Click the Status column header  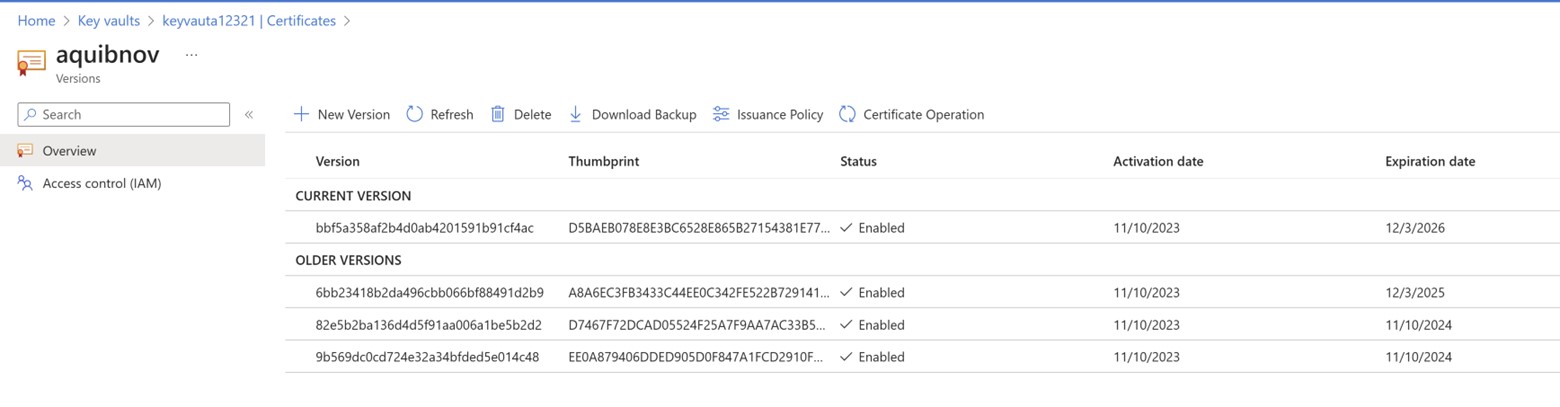tap(858, 161)
